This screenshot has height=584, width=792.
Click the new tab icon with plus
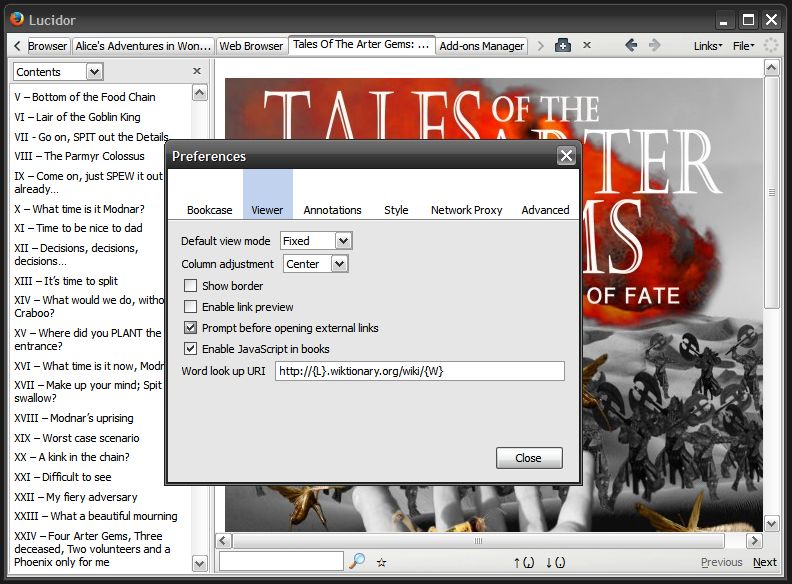pos(563,45)
